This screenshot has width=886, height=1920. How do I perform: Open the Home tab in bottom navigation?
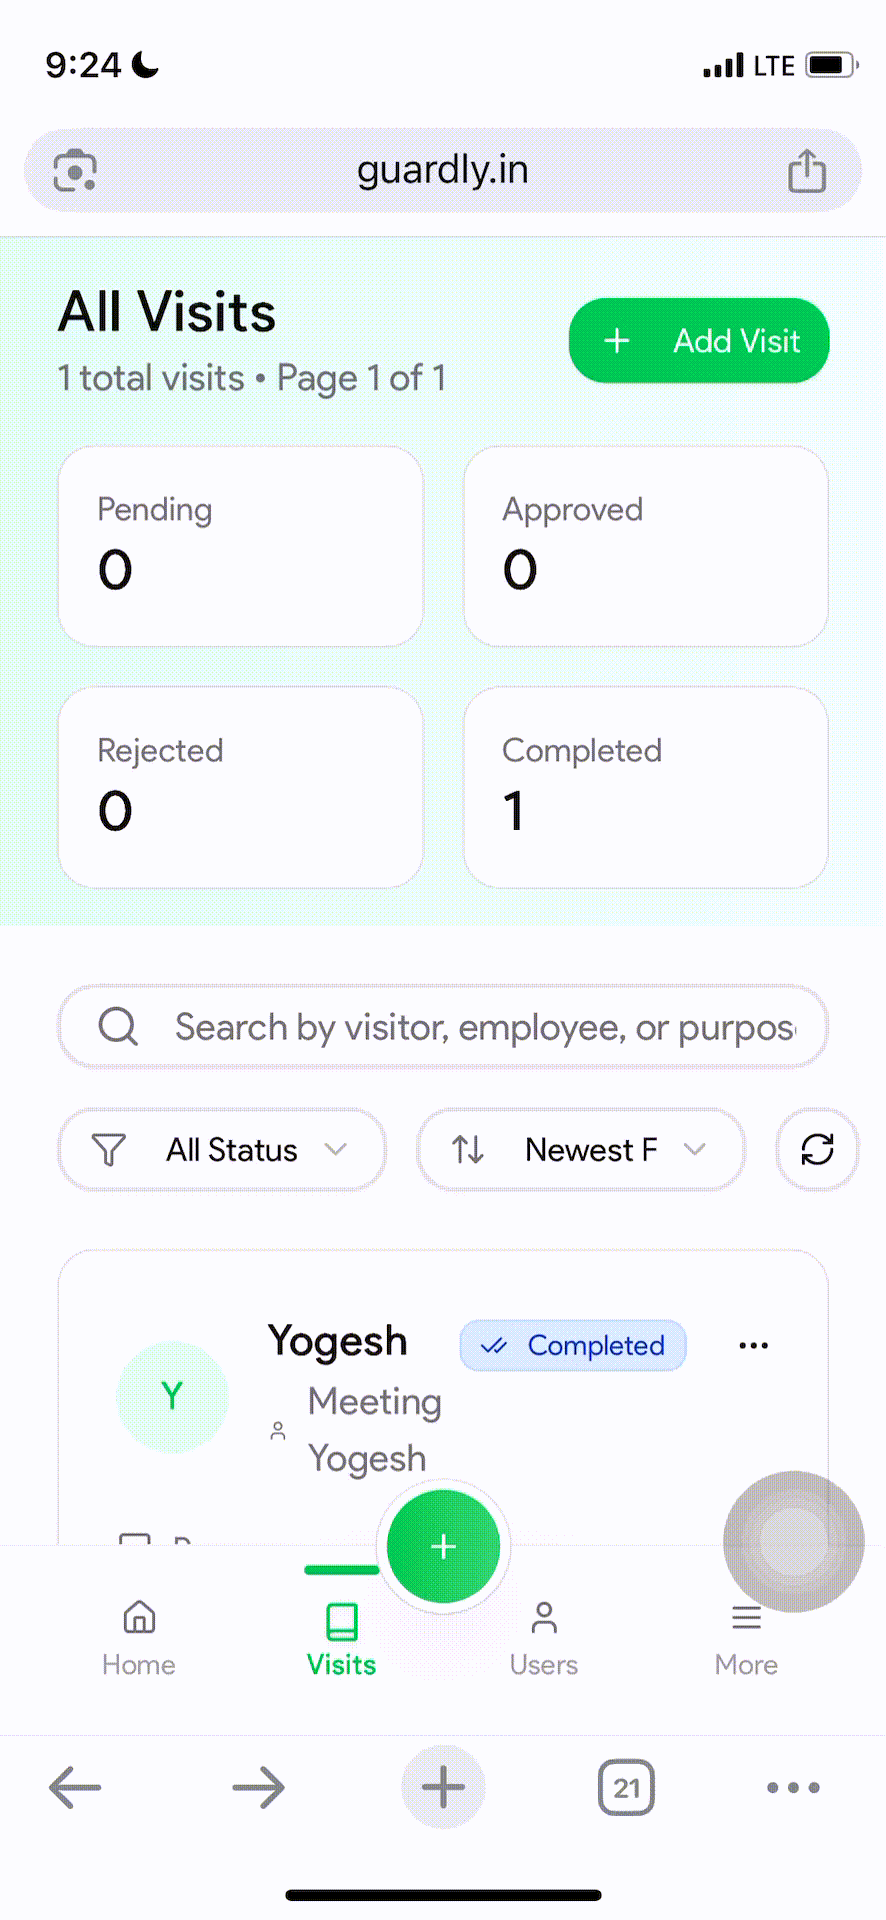pyautogui.click(x=138, y=1637)
